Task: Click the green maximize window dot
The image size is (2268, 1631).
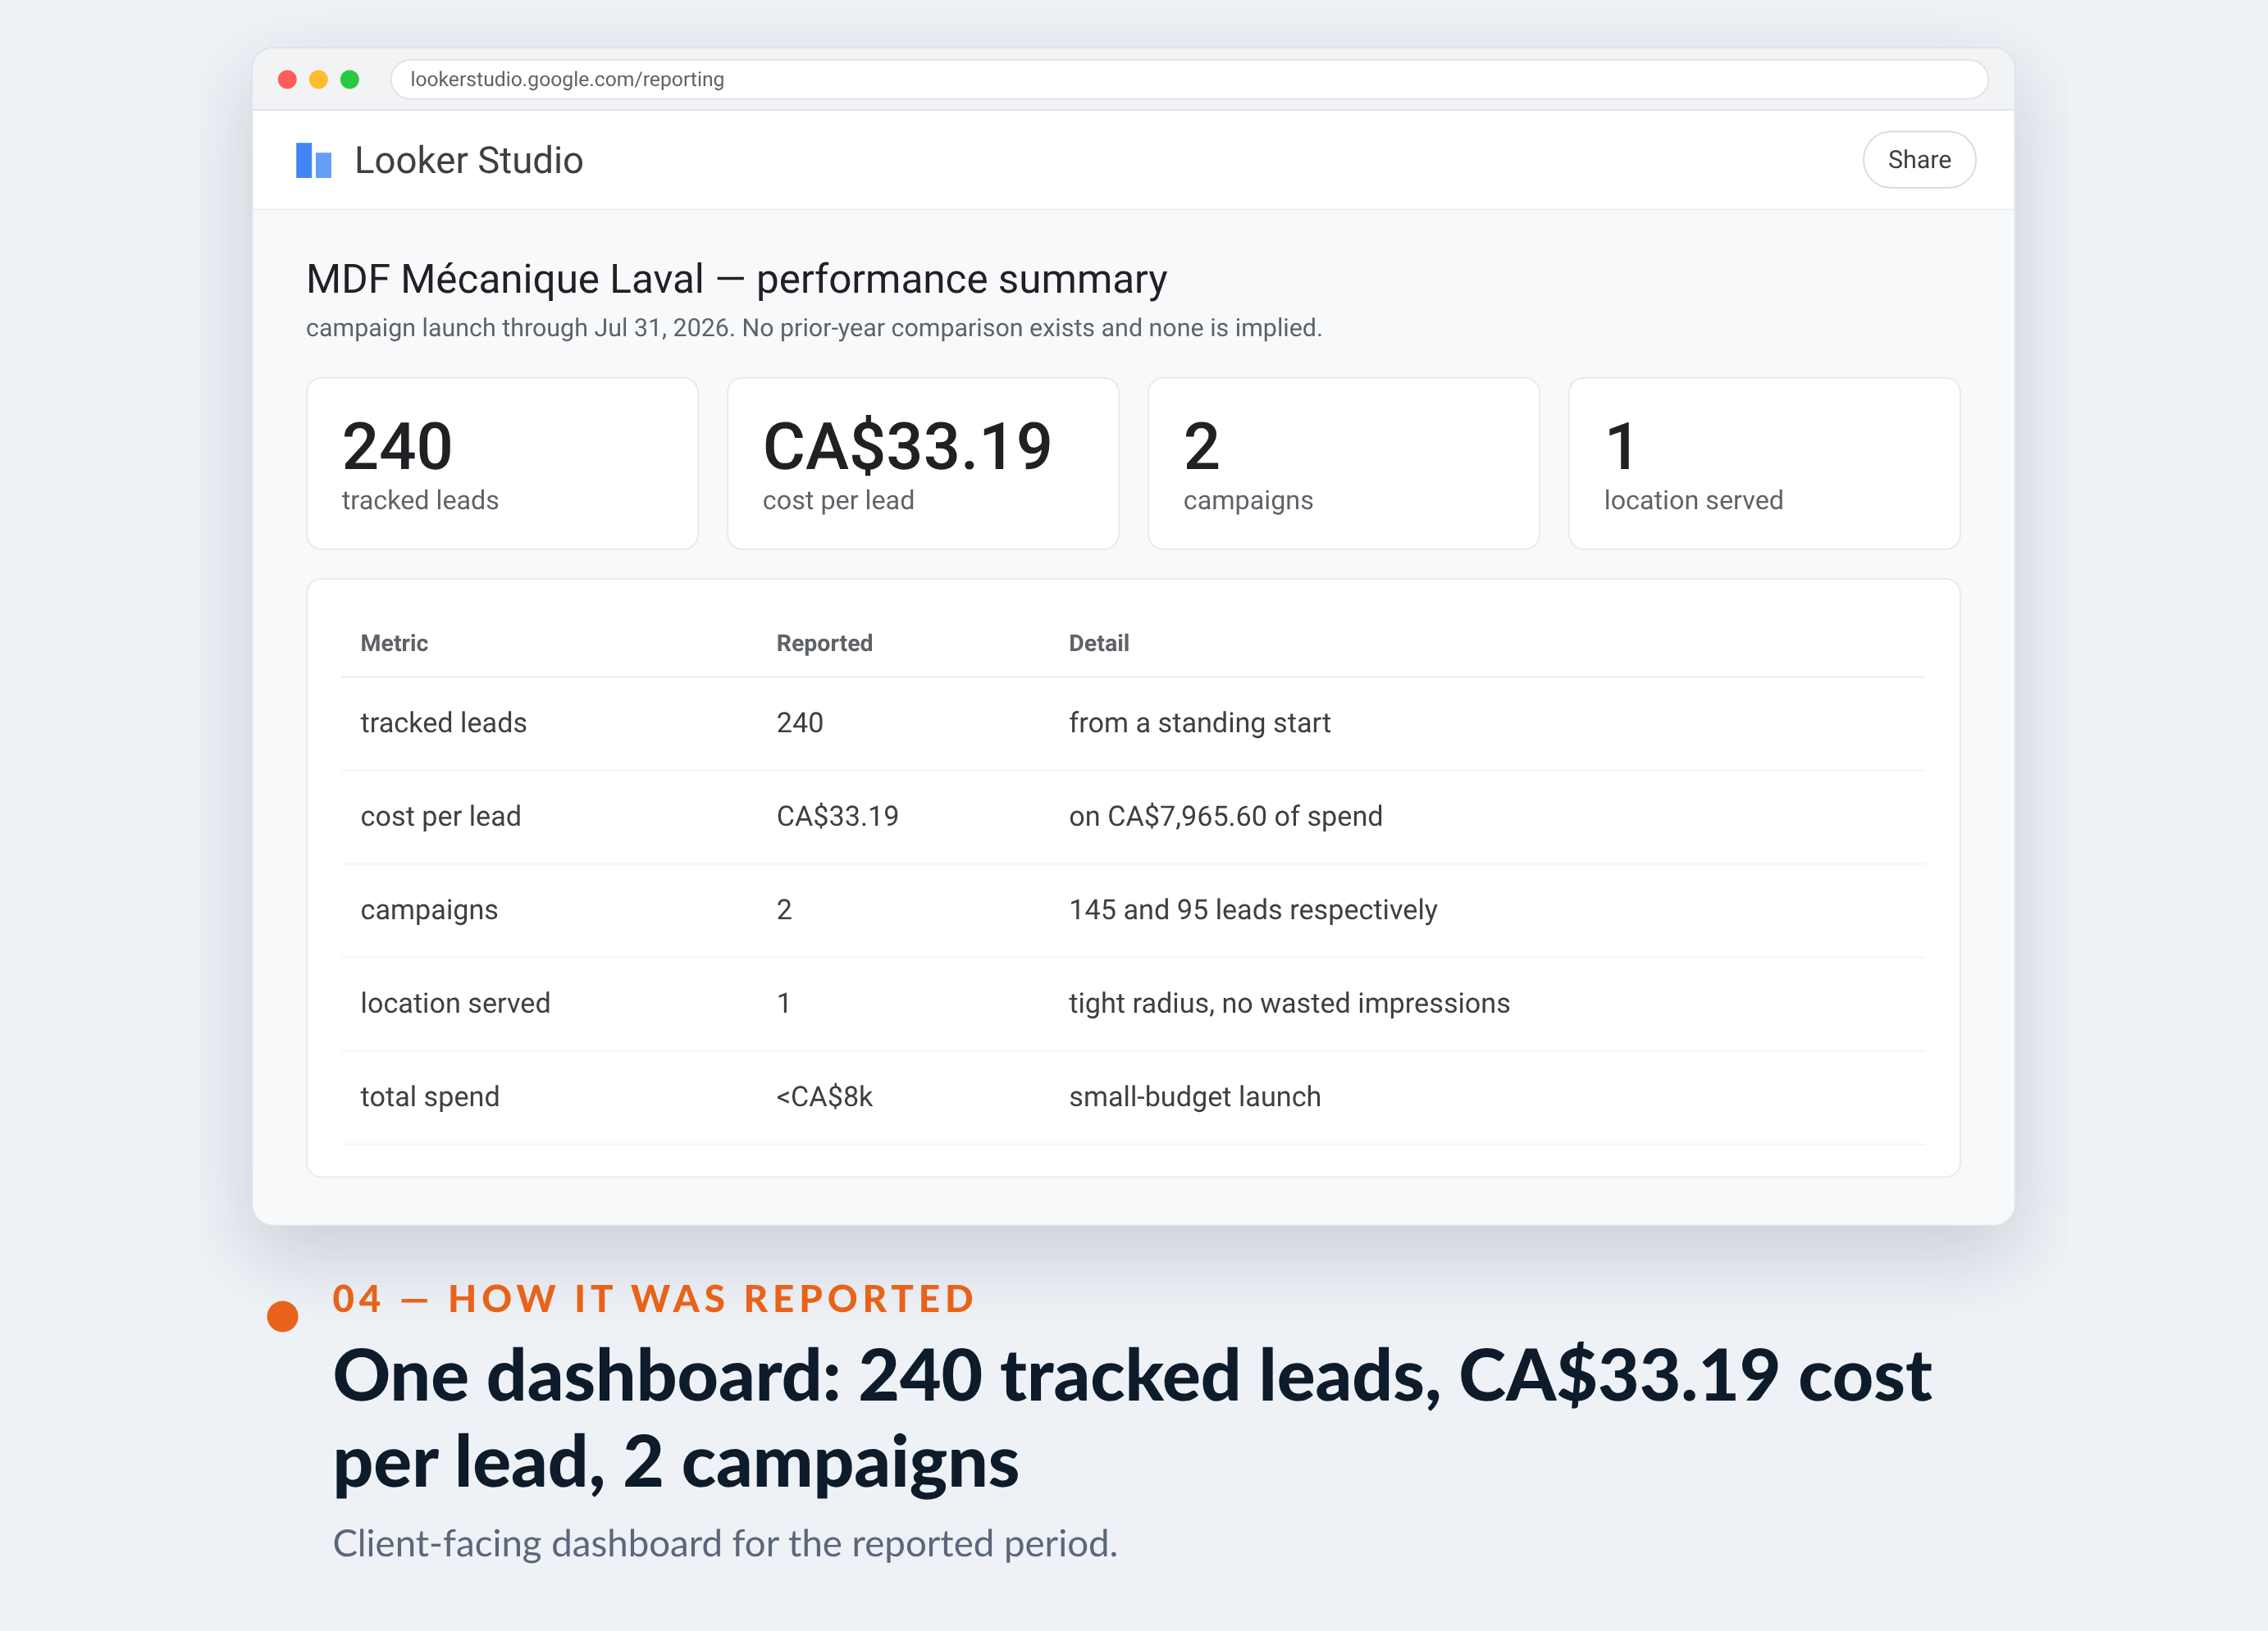Action: point(349,79)
